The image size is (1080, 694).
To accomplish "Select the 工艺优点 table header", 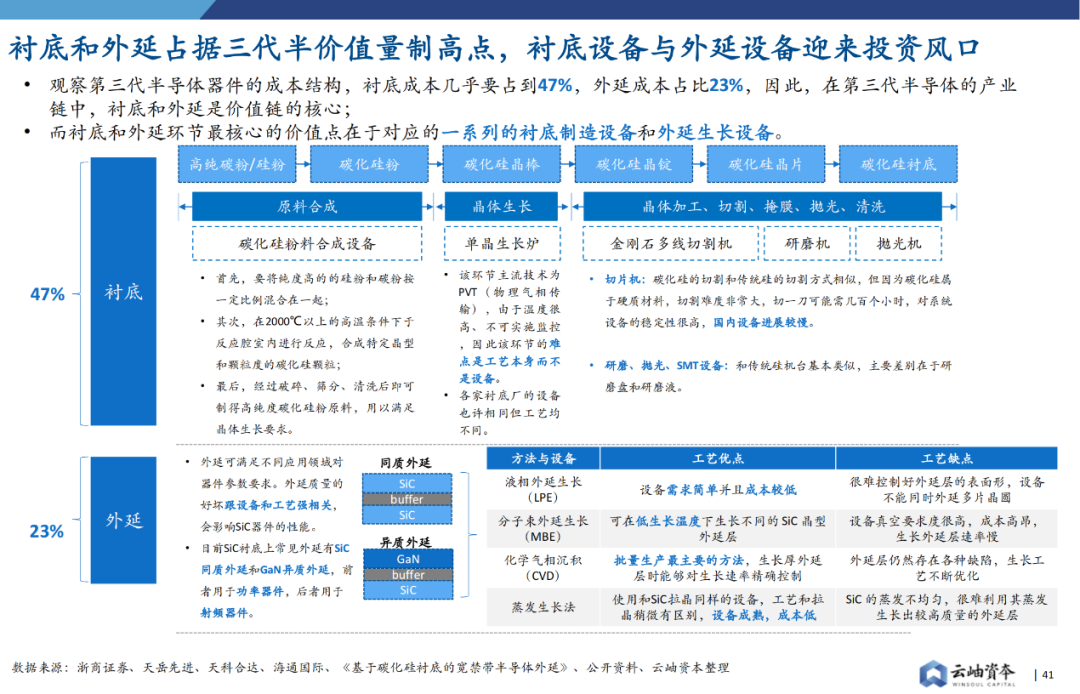I will (x=718, y=458).
